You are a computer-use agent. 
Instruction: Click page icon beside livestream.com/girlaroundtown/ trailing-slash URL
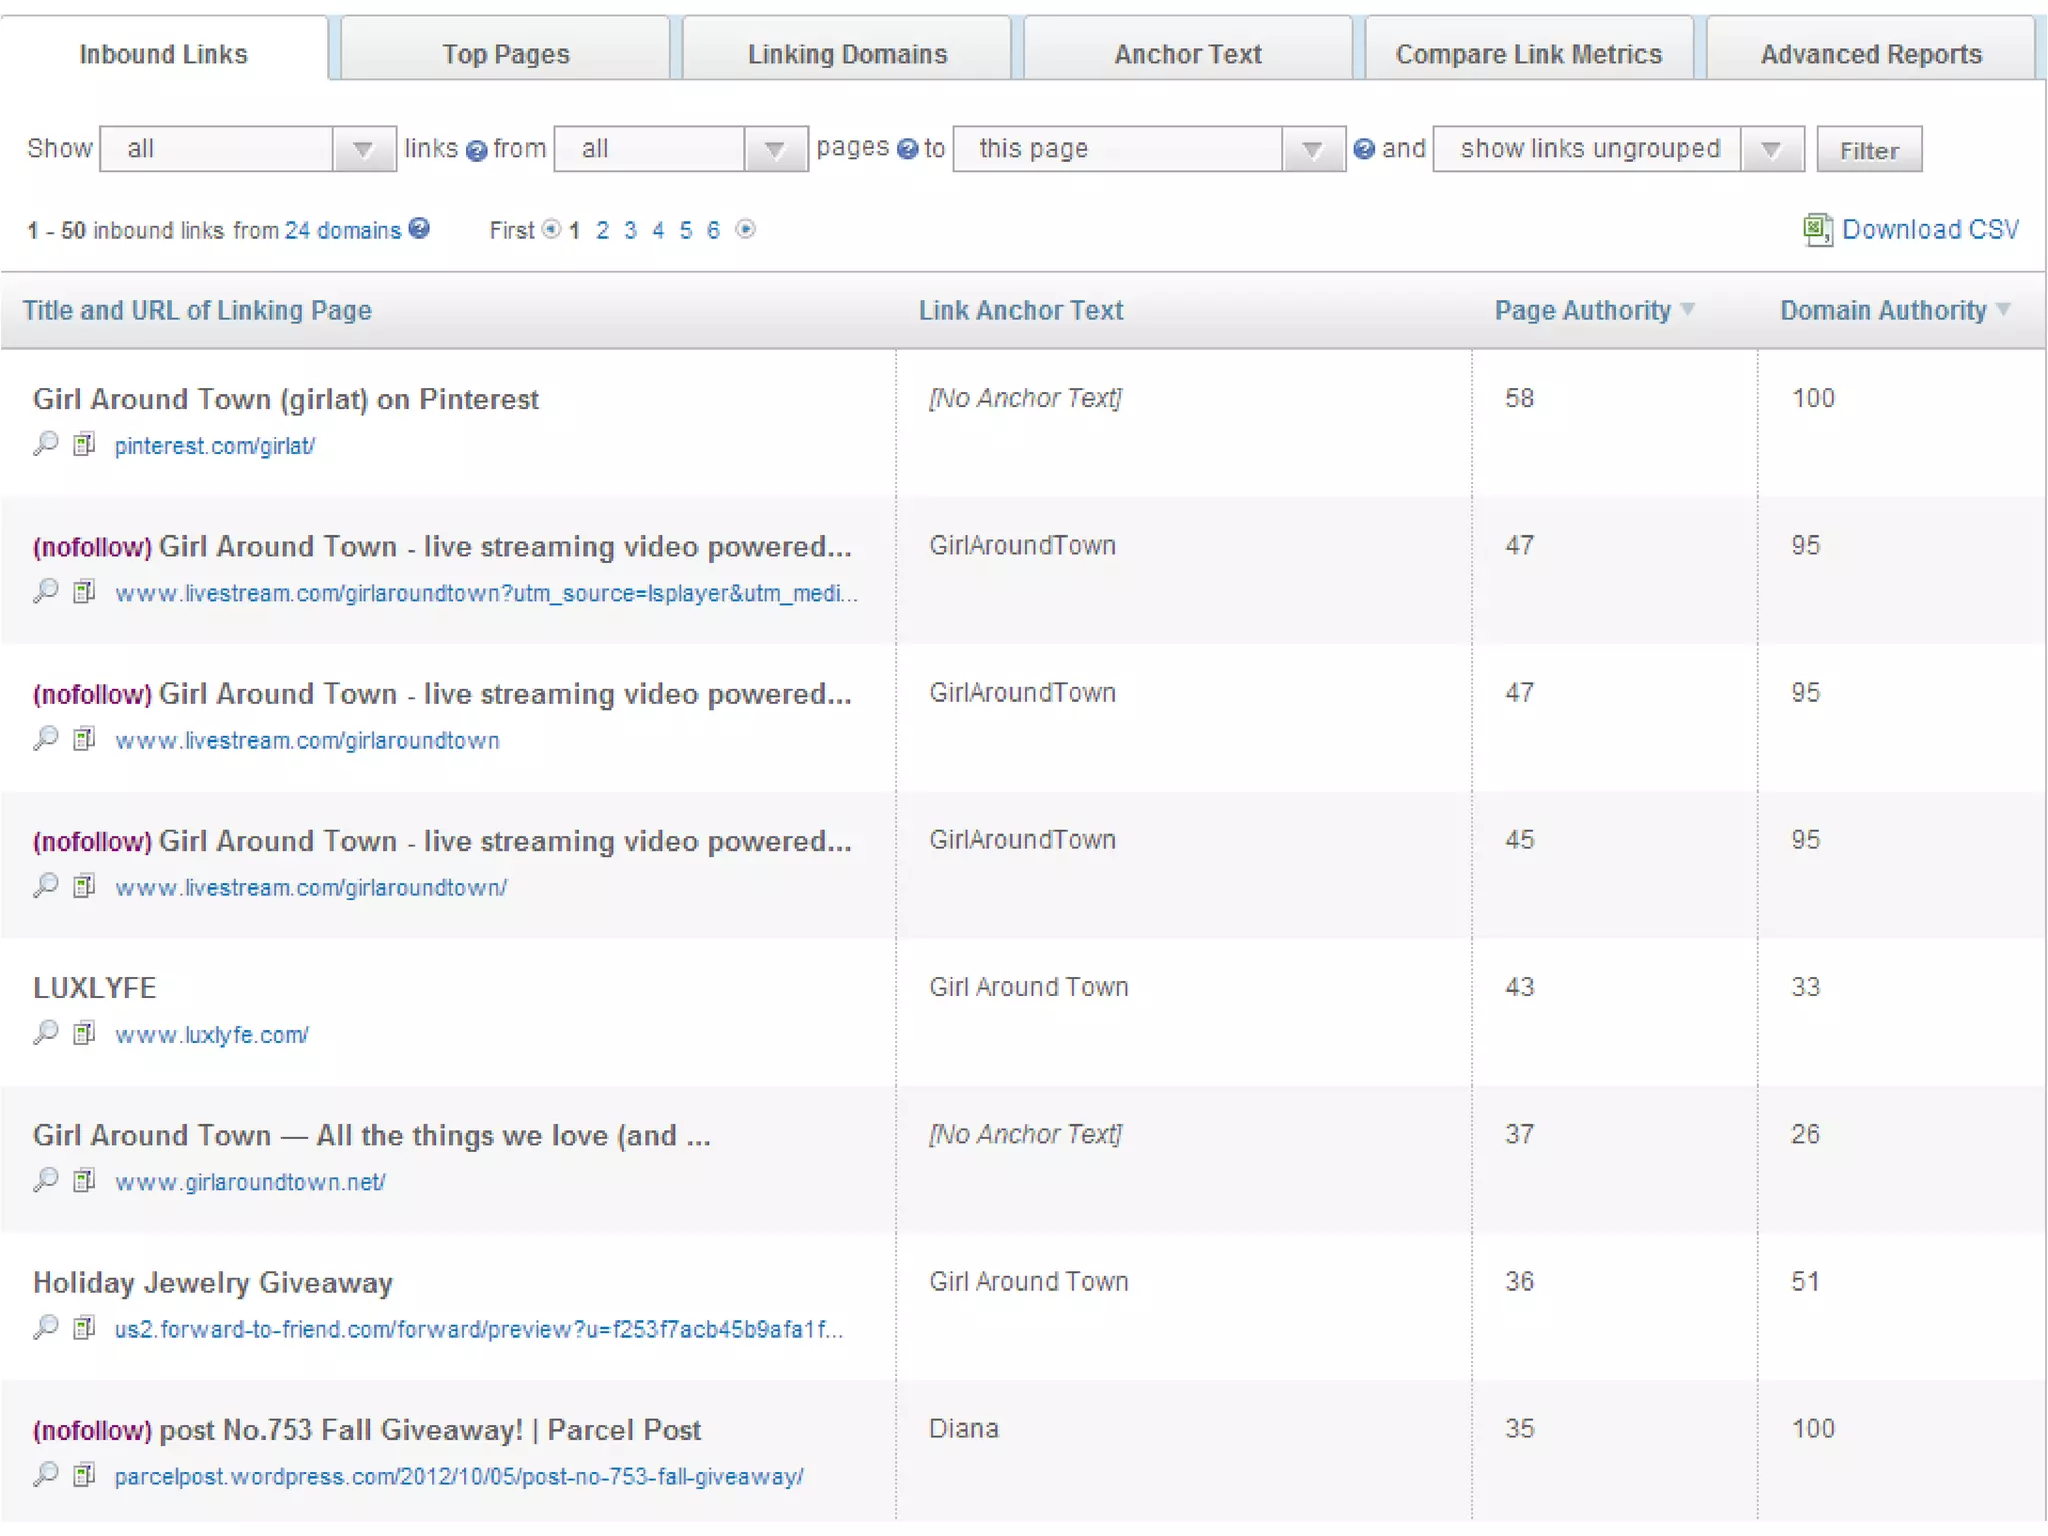85,885
